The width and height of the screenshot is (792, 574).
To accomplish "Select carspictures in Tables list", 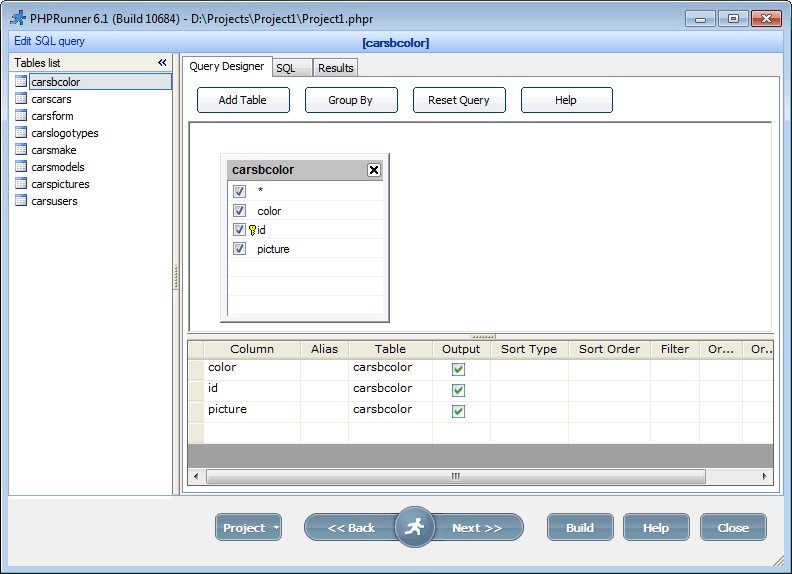I will (60, 184).
